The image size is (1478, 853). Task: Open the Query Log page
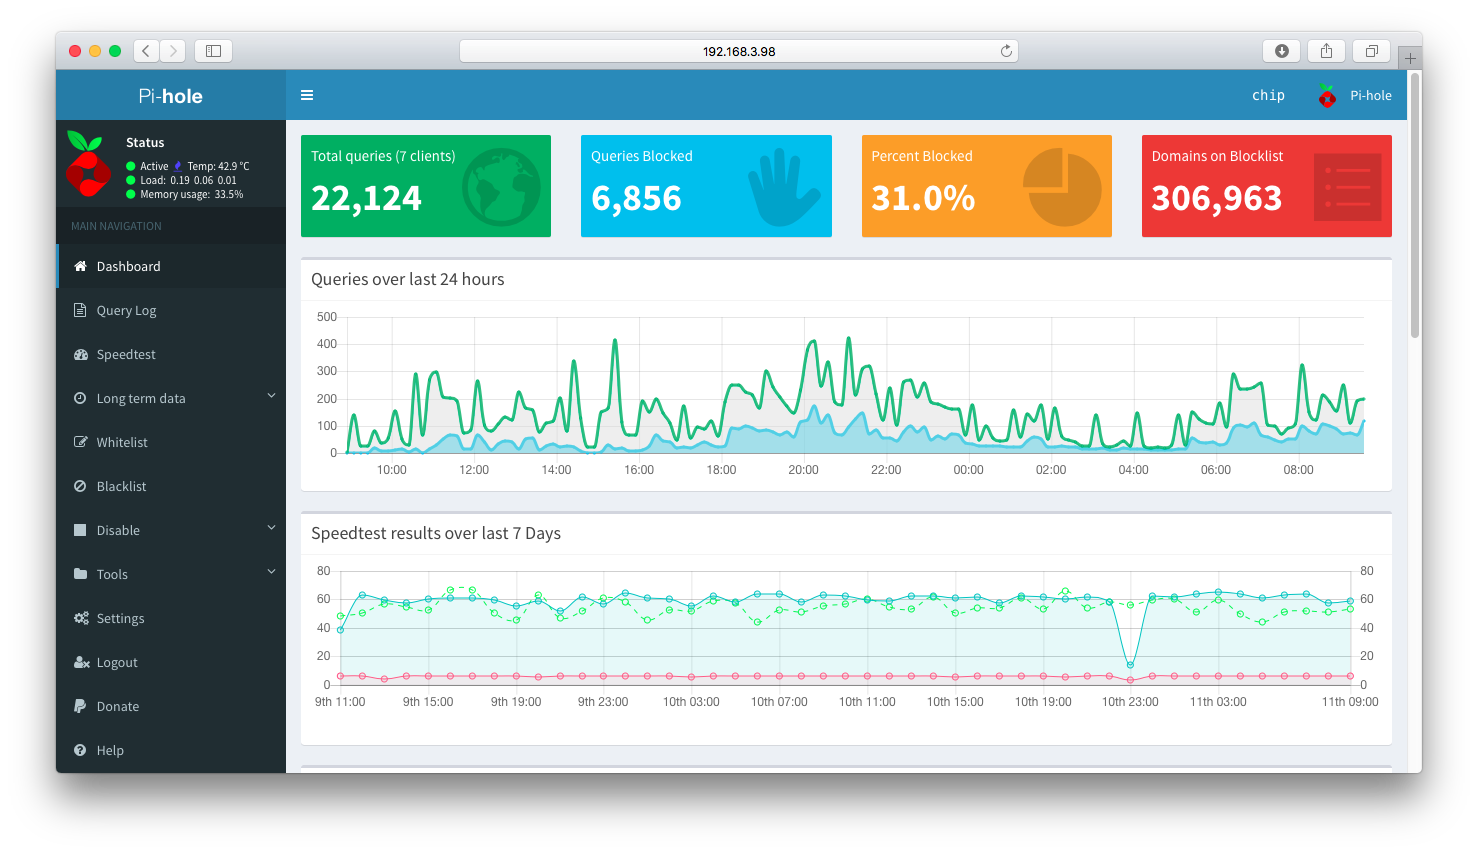(171, 310)
